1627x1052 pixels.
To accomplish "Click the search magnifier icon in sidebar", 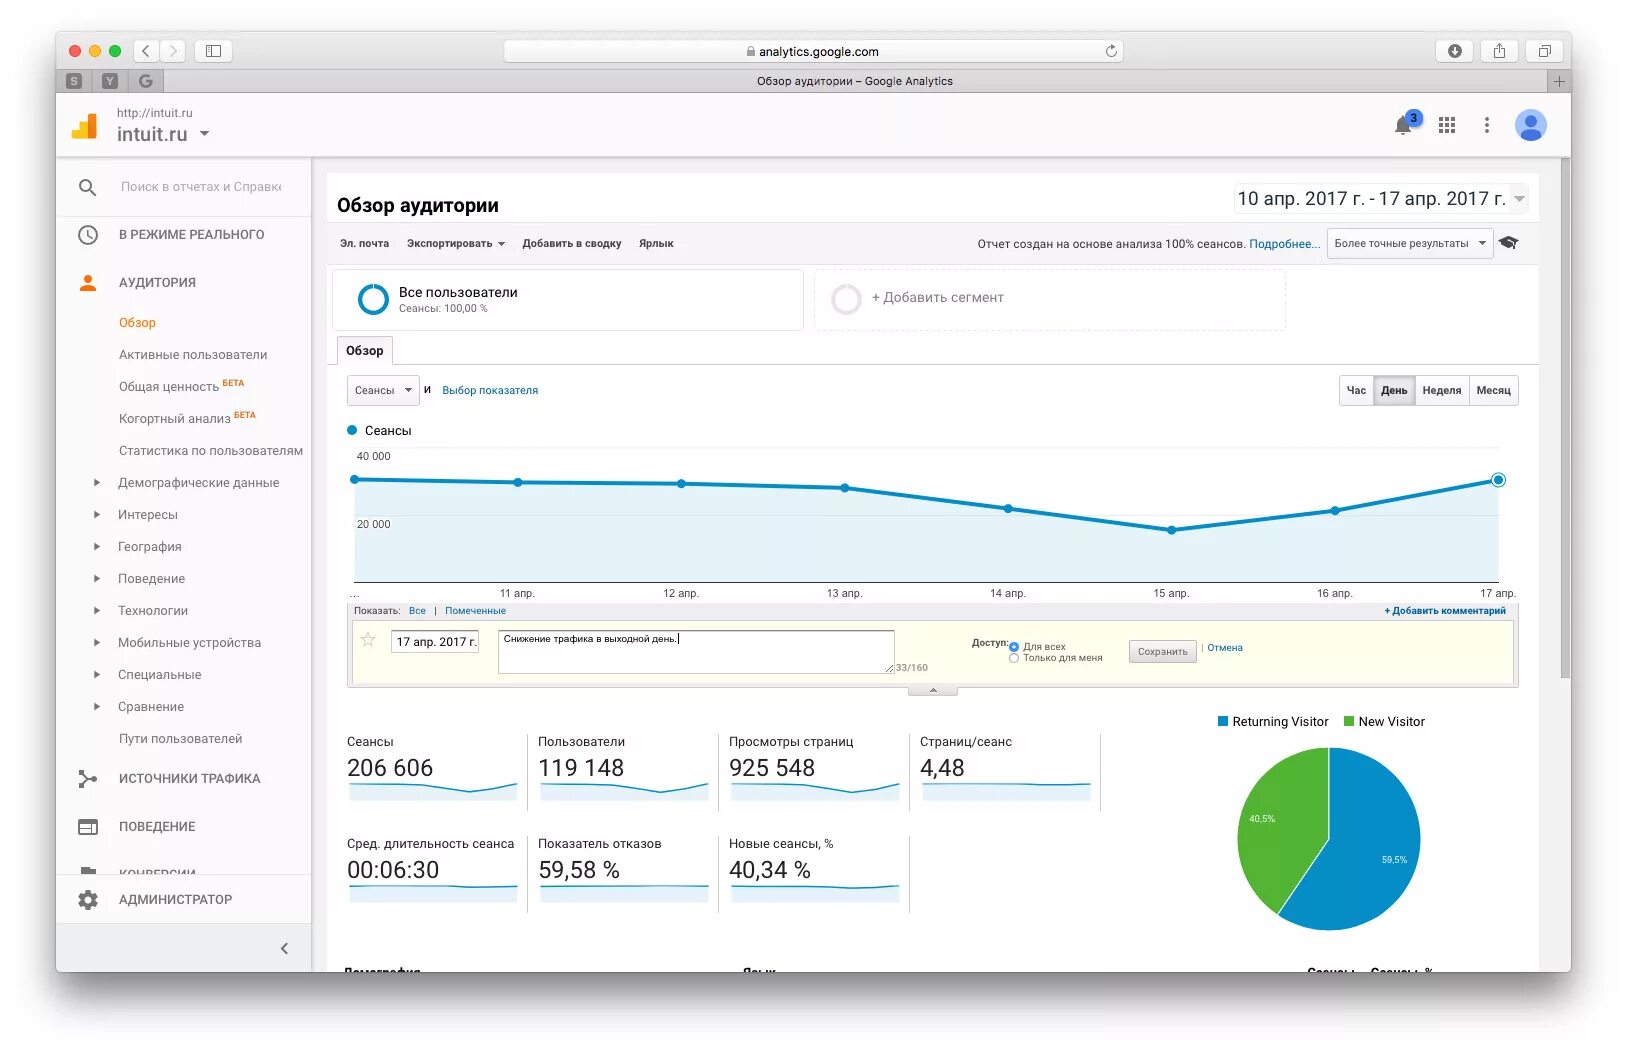I will 87,187.
